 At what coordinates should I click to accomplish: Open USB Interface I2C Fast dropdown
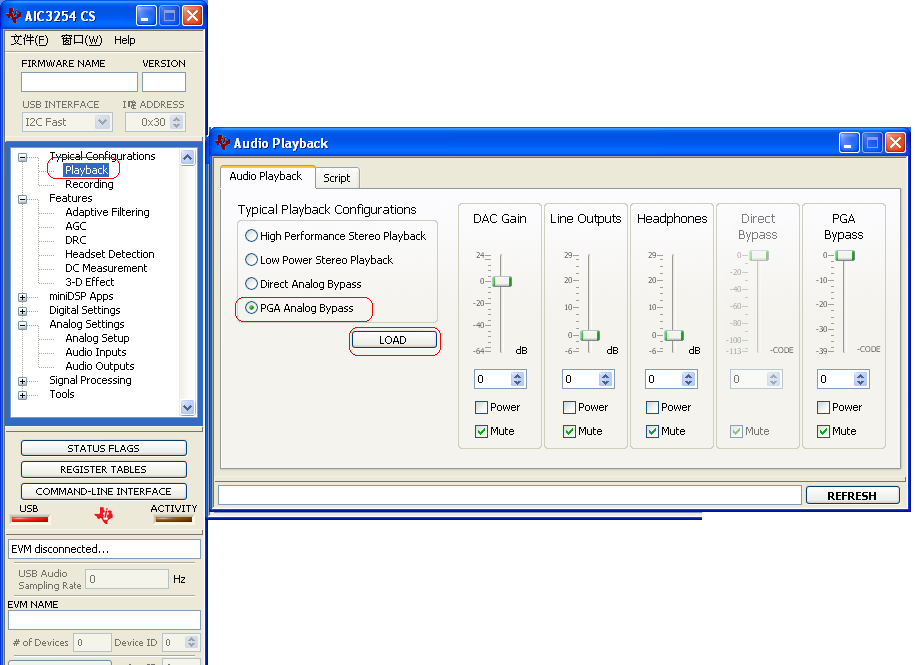(x=102, y=122)
